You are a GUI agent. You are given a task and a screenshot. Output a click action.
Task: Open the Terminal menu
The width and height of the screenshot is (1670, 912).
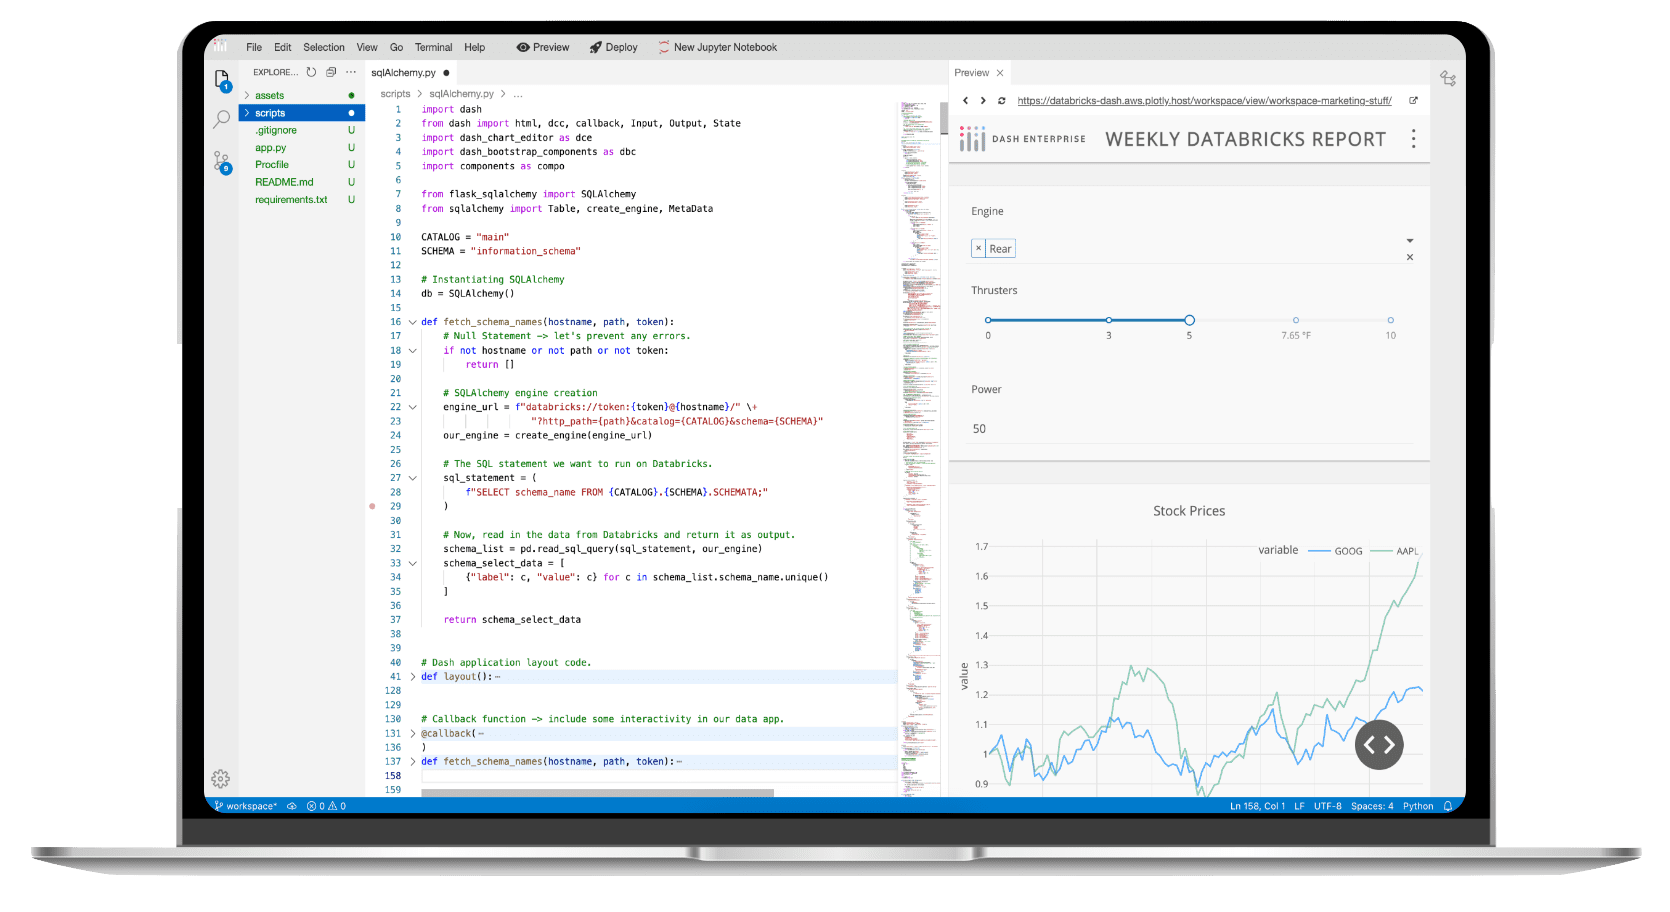click(x=433, y=47)
